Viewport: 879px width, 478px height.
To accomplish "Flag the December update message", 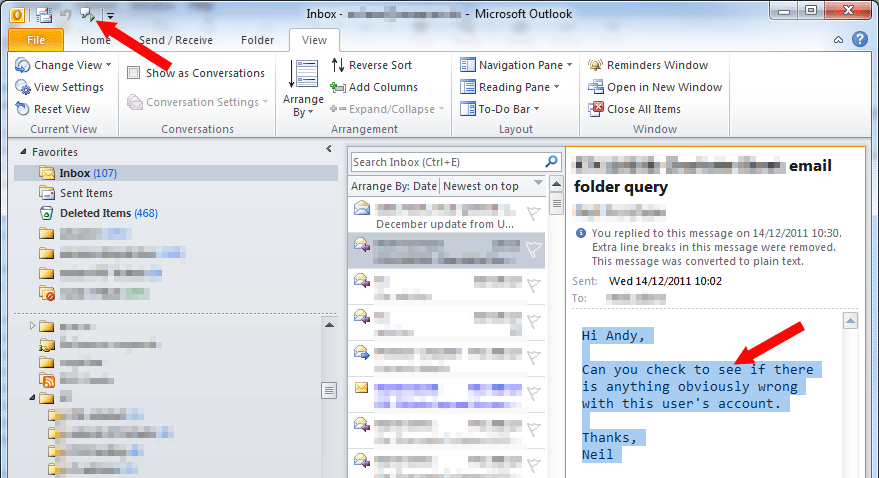I will 533,213.
